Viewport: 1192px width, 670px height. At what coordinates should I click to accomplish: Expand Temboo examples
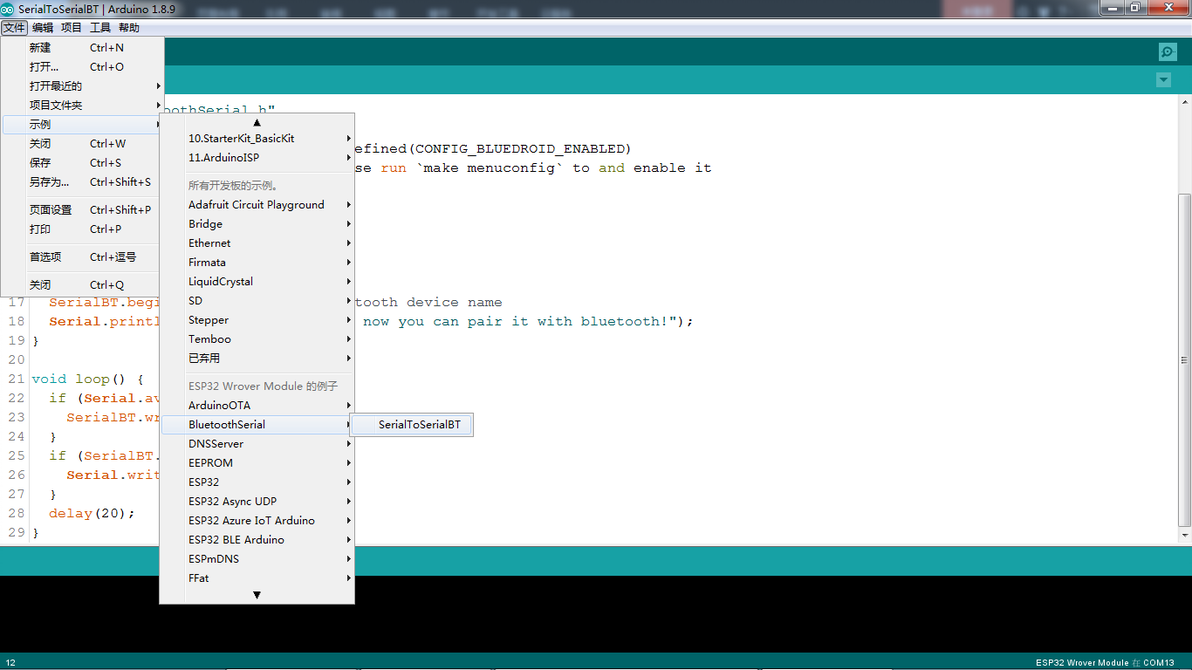pos(257,339)
